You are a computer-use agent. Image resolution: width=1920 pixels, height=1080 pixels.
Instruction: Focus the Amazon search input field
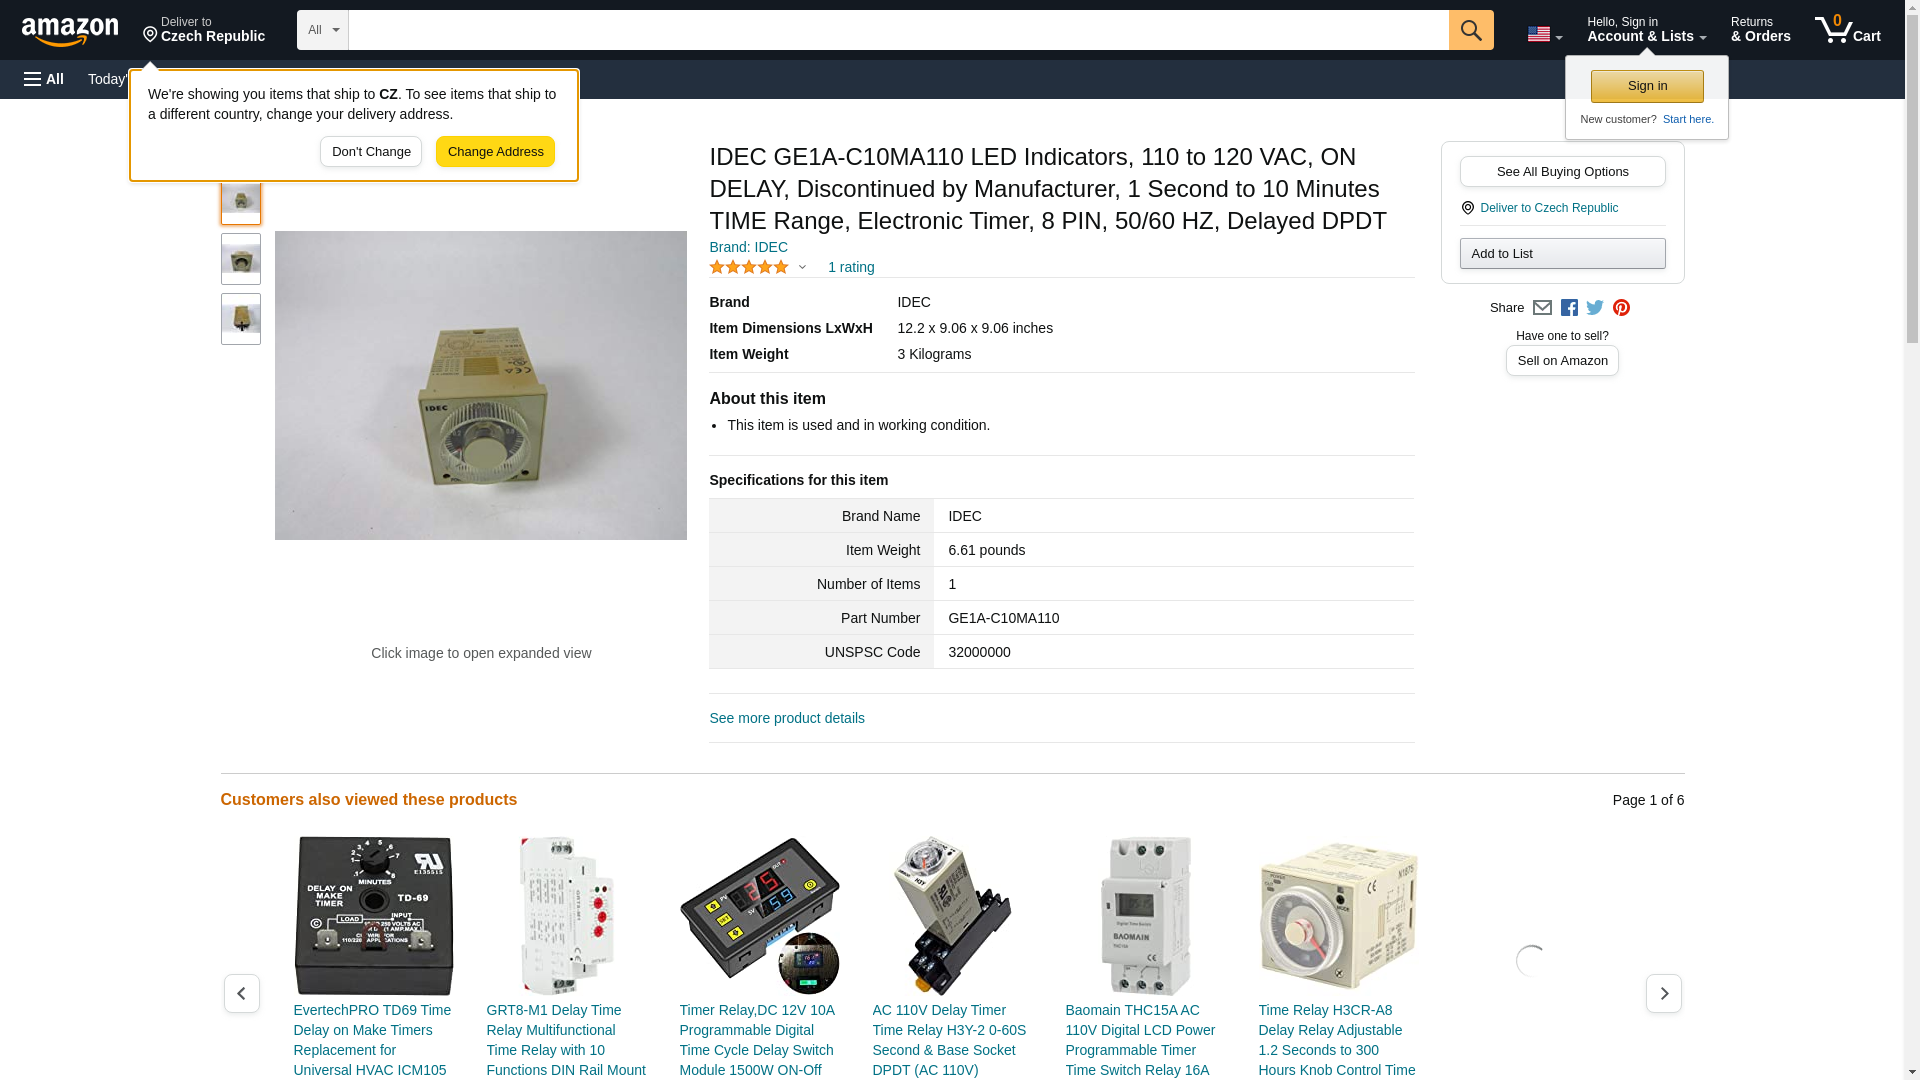coord(898,30)
